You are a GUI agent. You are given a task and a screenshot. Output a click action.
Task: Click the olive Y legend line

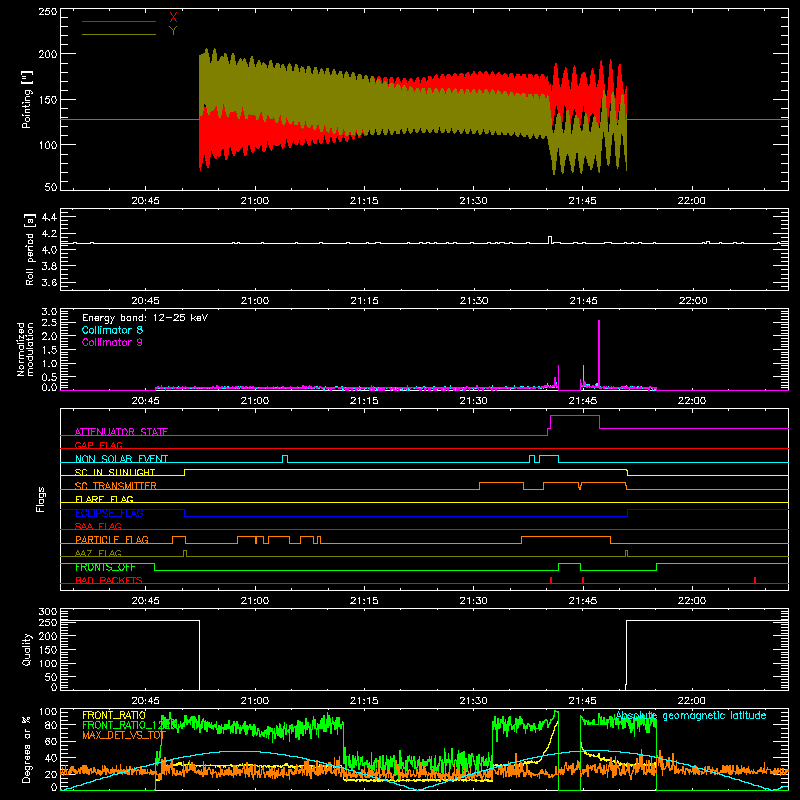[x=119, y=34]
